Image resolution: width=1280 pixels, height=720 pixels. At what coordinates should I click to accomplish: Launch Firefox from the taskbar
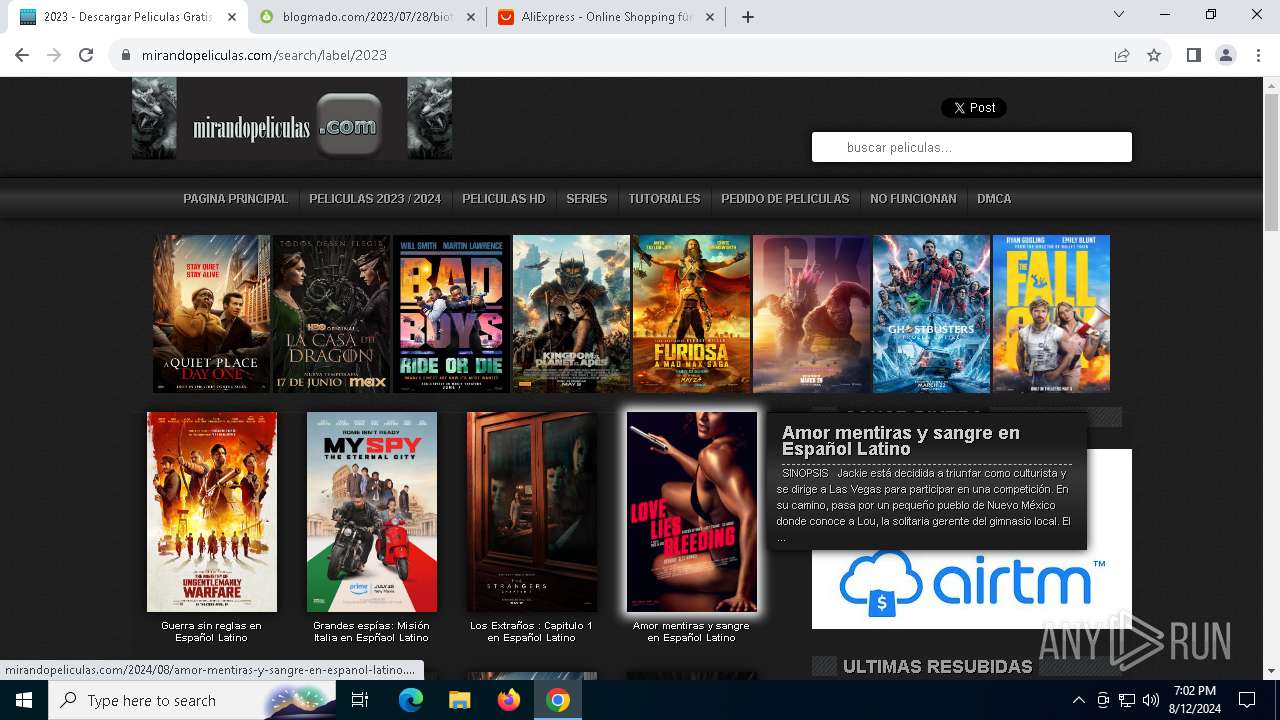[x=508, y=700]
